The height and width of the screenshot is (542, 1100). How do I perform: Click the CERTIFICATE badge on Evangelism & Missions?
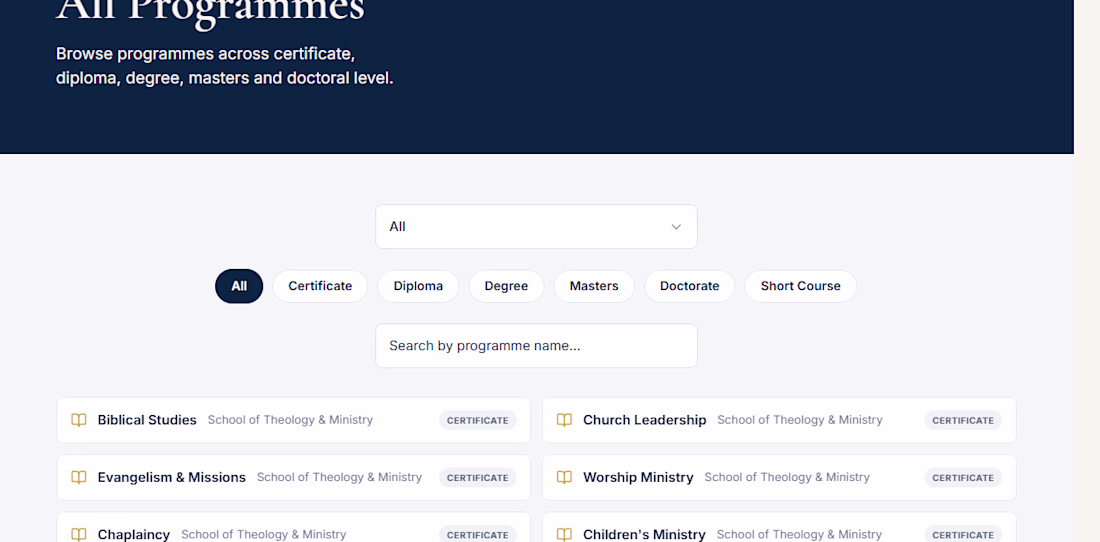tap(478, 477)
